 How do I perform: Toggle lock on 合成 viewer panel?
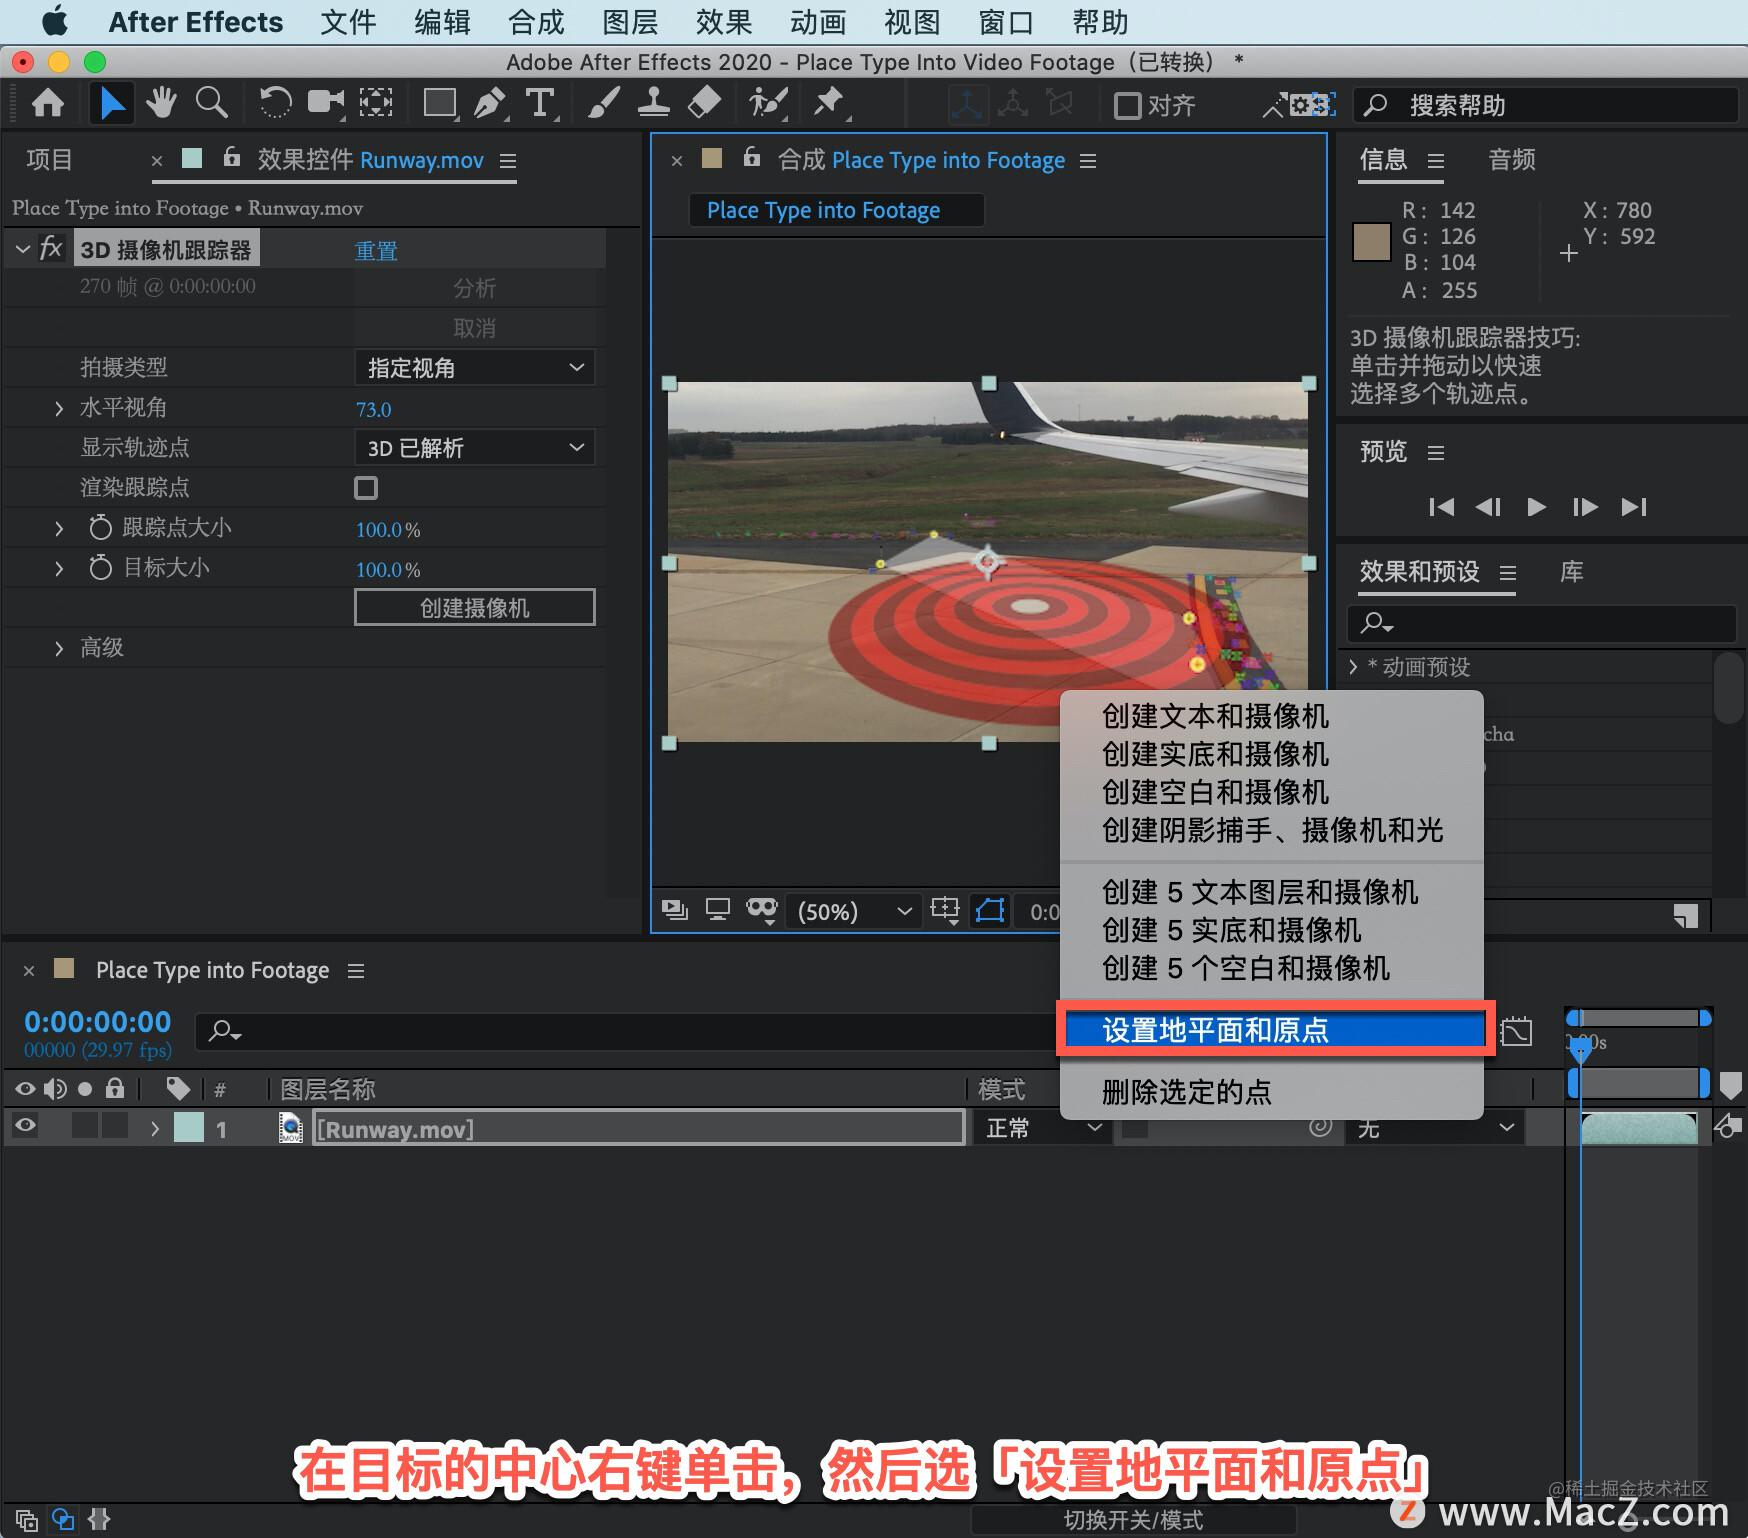pos(752,157)
